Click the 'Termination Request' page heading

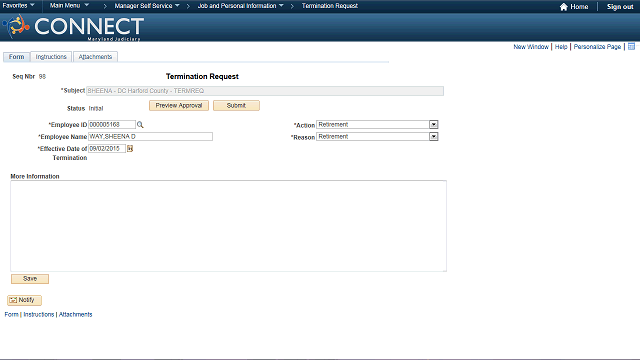(202, 76)
